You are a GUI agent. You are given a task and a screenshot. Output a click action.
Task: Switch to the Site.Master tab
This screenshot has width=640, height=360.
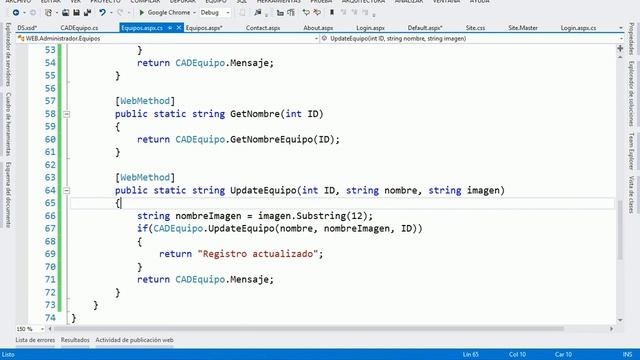point(523,28)
